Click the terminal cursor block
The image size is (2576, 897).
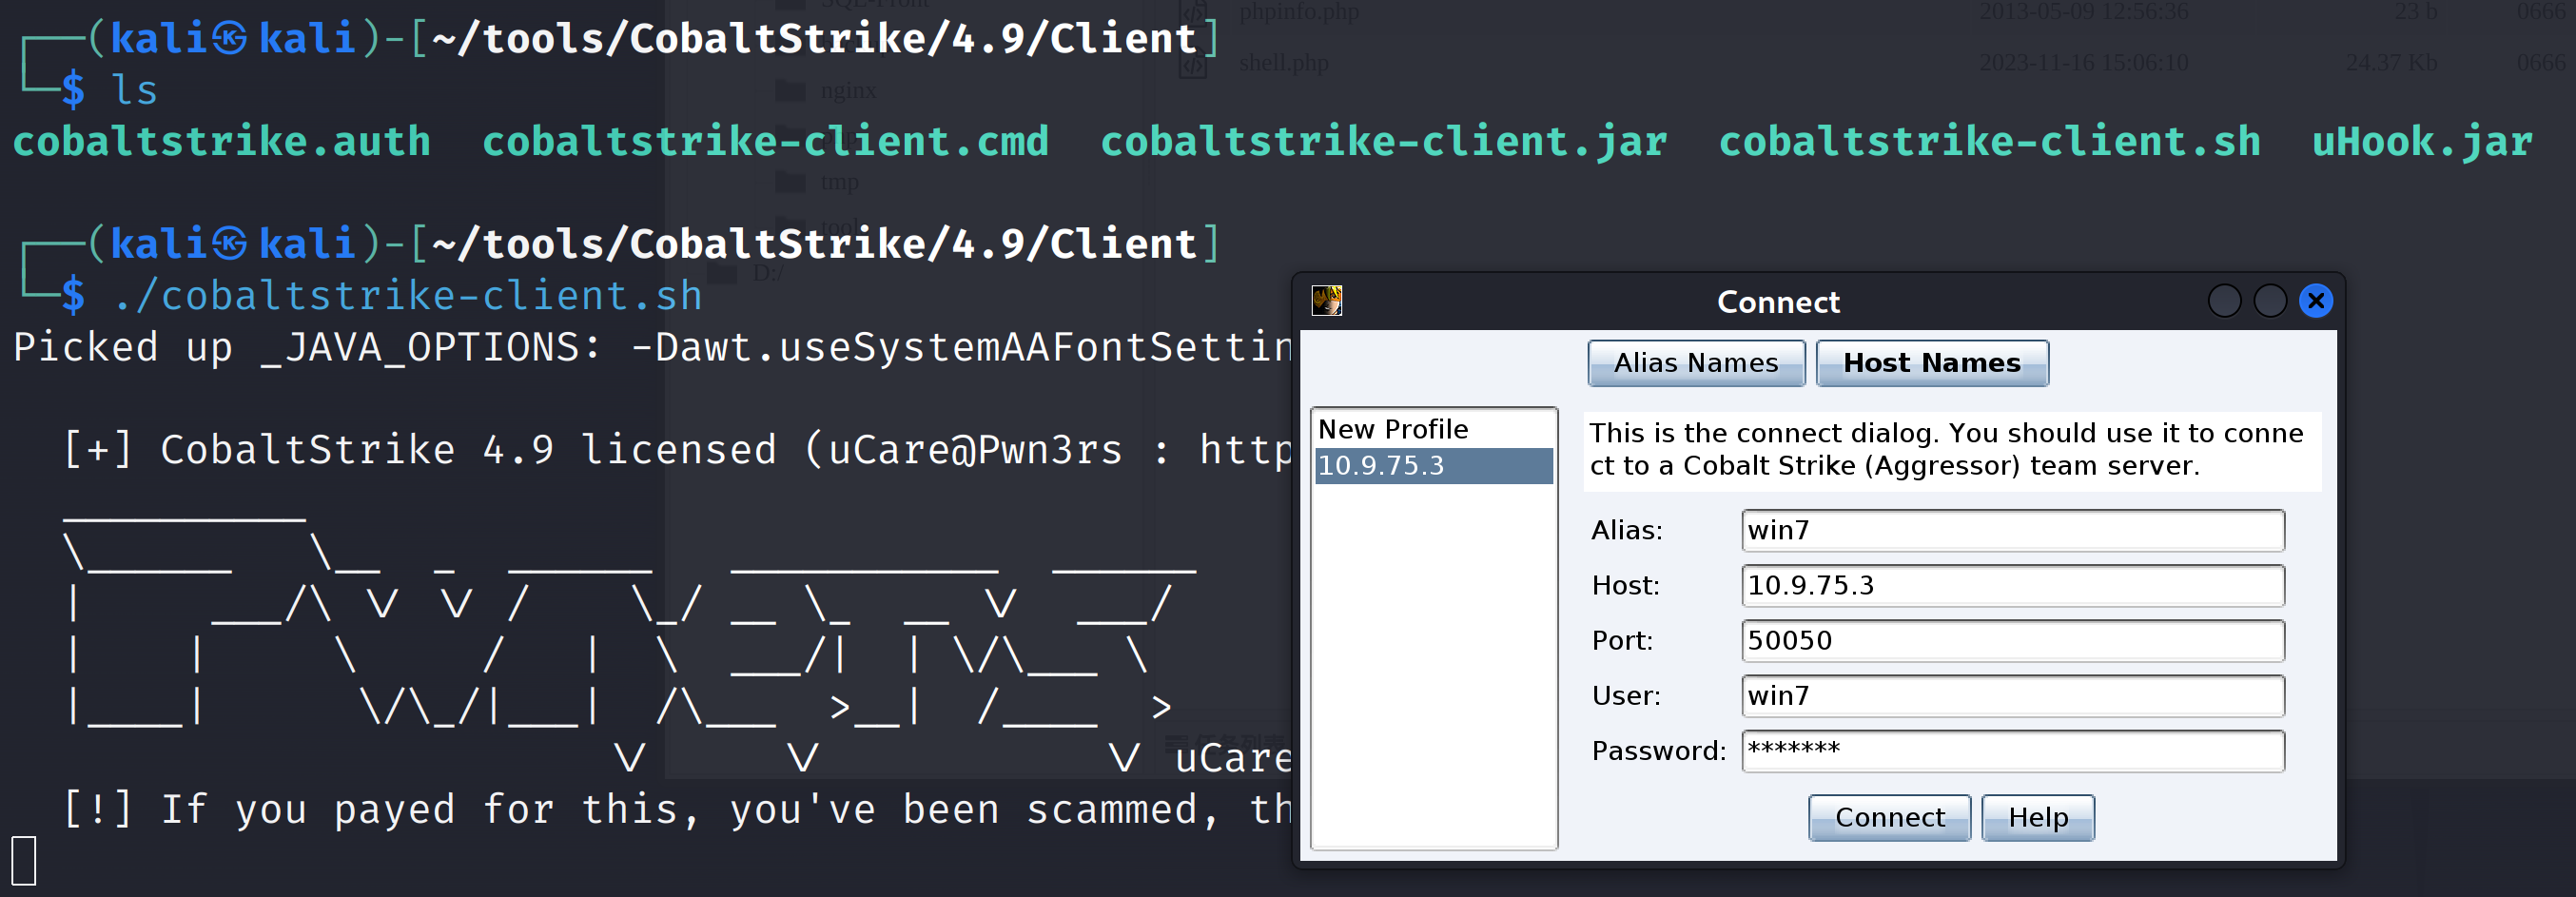tap(24, 861)
